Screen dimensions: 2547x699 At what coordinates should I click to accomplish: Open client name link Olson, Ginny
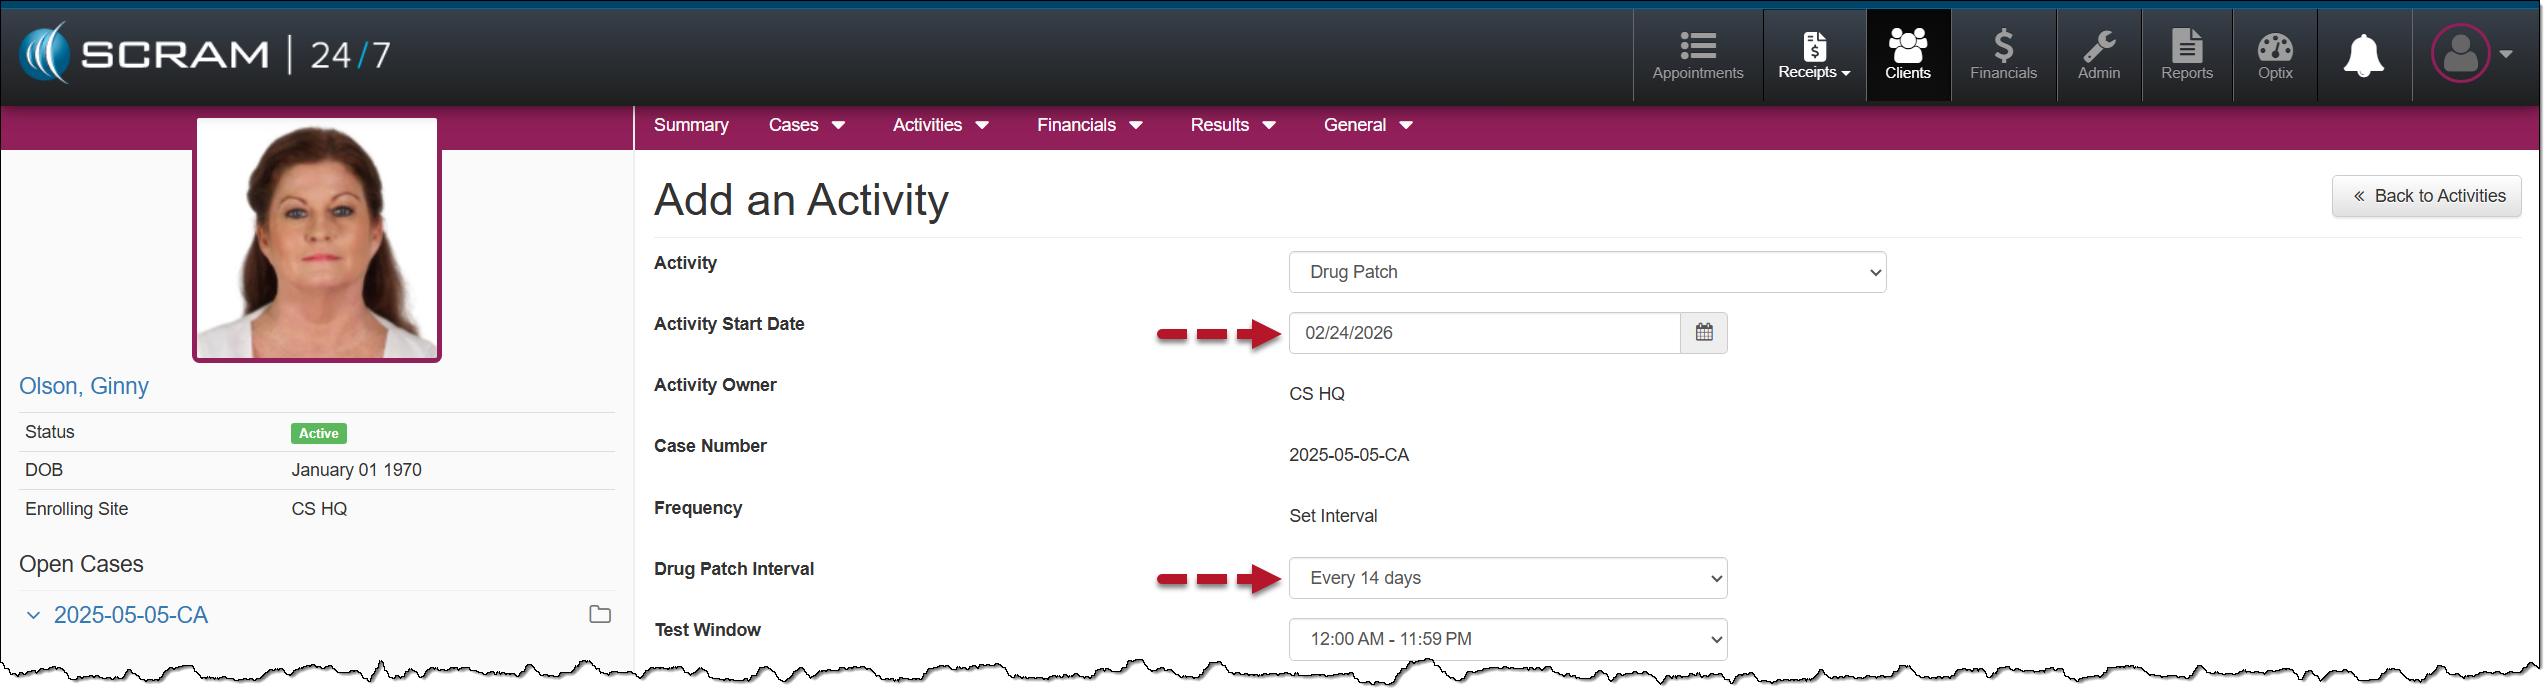point(84,386)
